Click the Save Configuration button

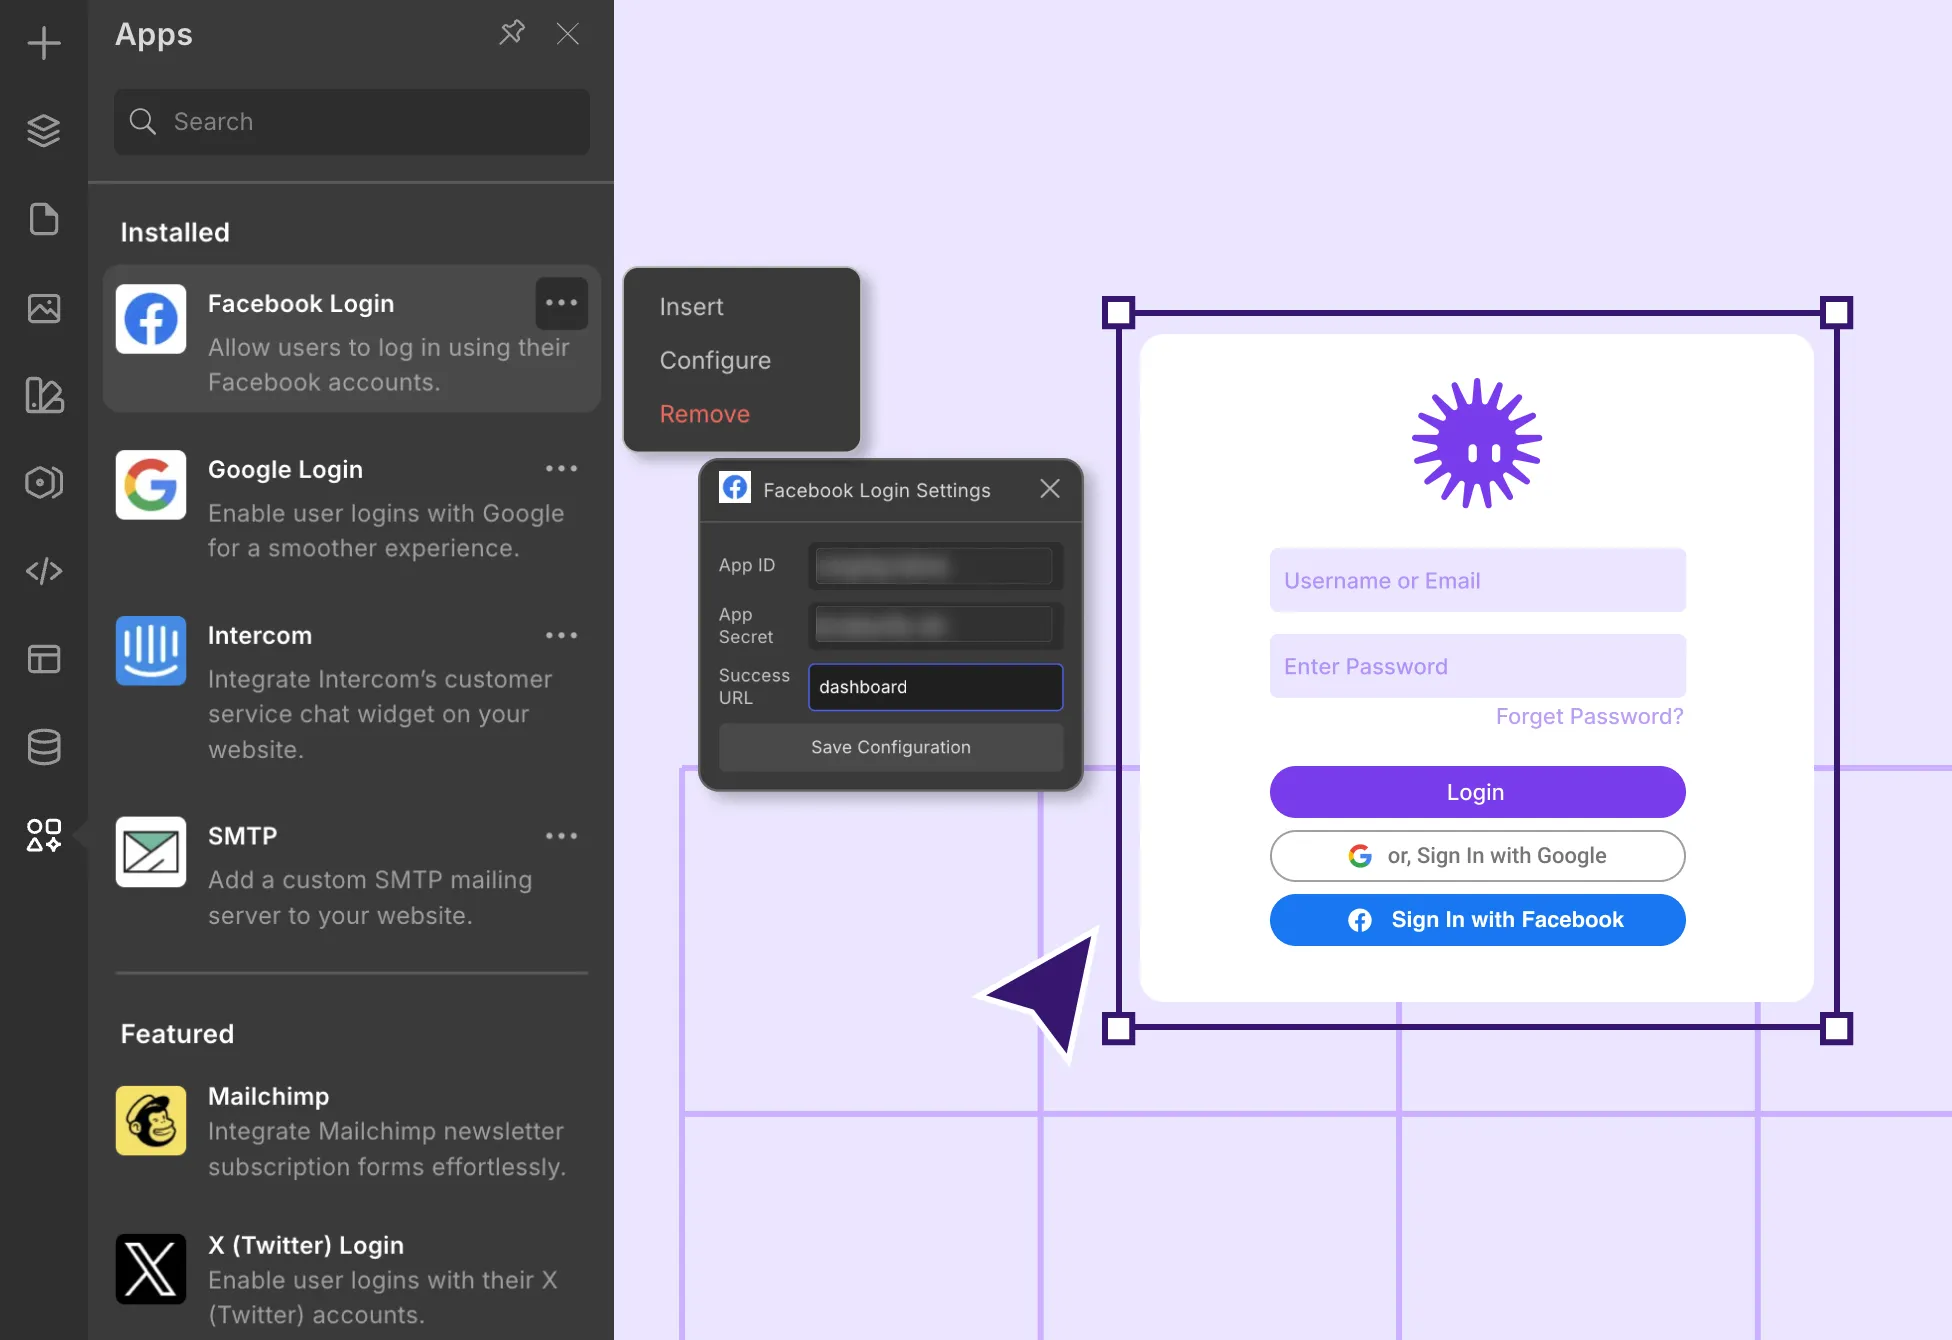pyautogui.click(x=890, y=747)
